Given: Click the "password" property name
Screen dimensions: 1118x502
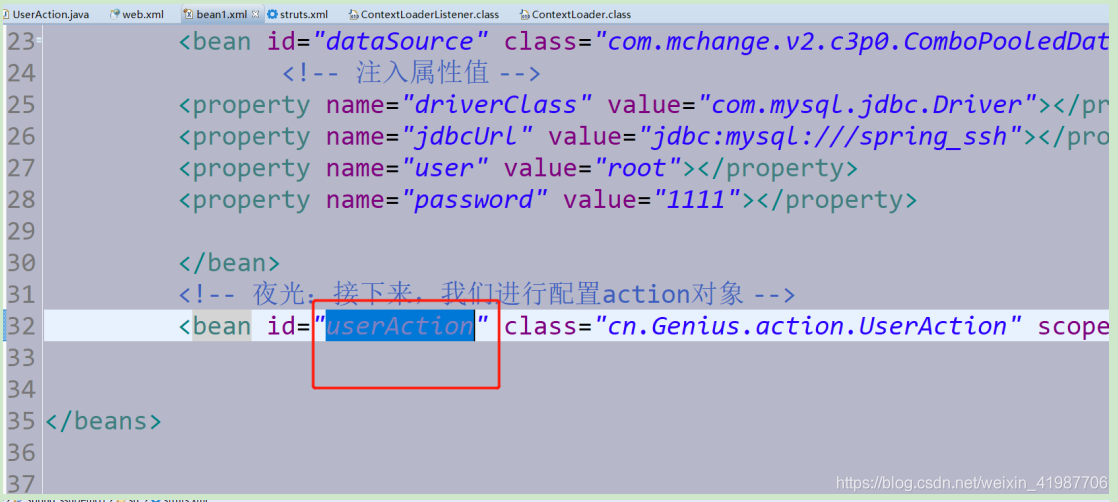Looking at the screenshot, I should [474, 200].
